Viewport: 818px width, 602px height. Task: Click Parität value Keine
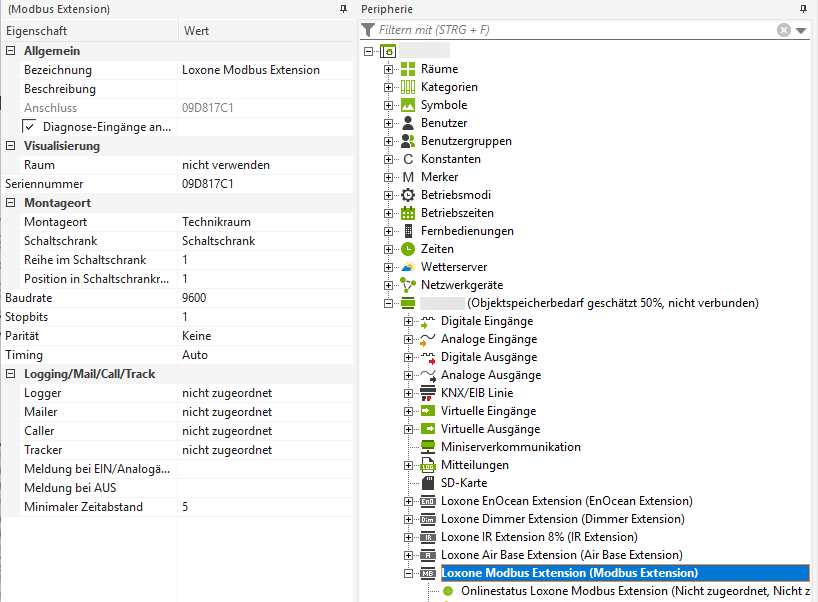[x=266, y=336]
